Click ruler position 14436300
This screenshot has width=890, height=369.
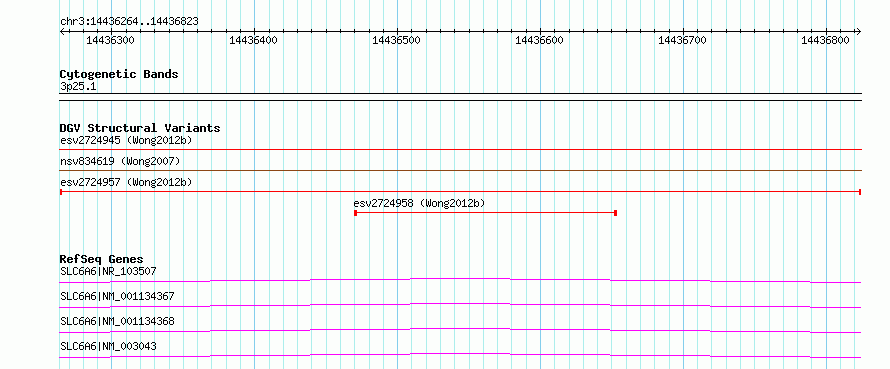[110, 41]
